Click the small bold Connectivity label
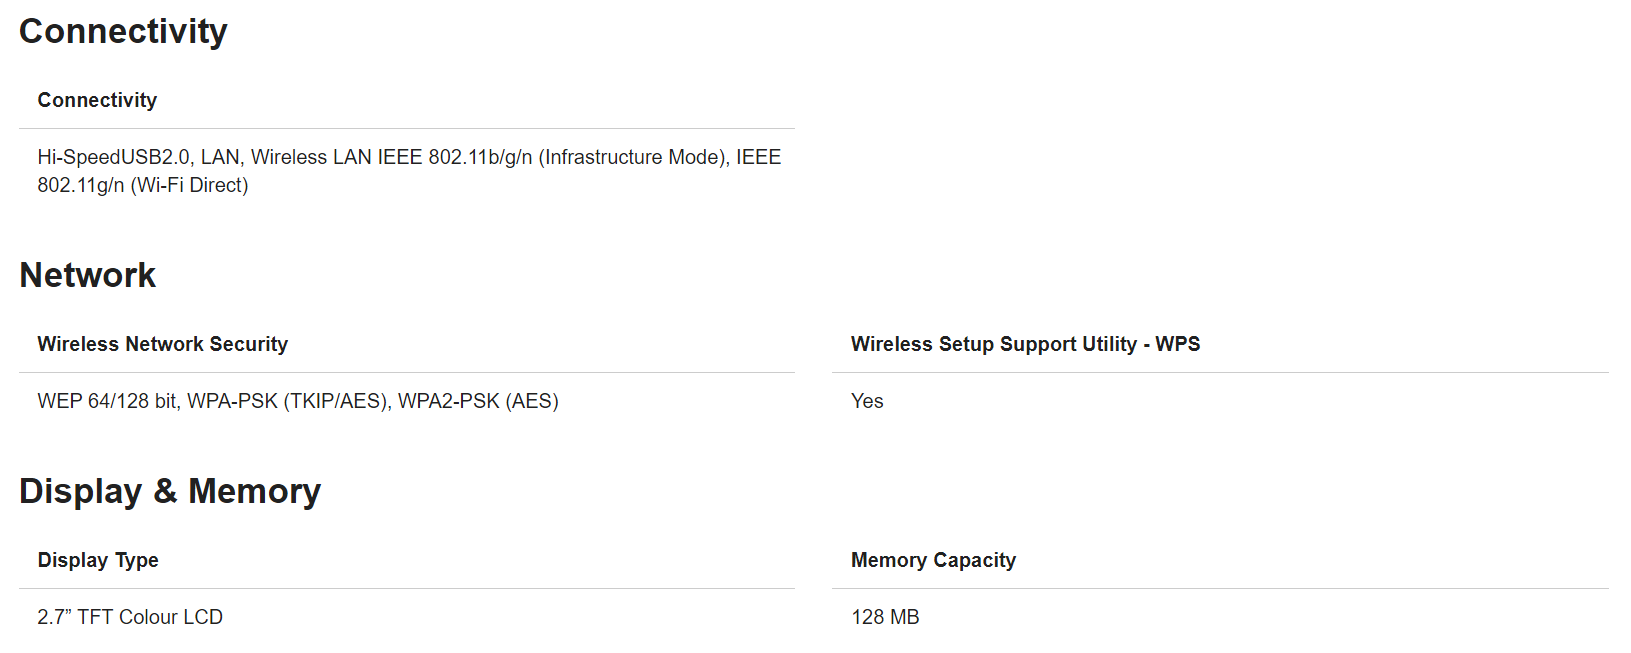This screenshot has height=653, width=1631. pos(97,100)
